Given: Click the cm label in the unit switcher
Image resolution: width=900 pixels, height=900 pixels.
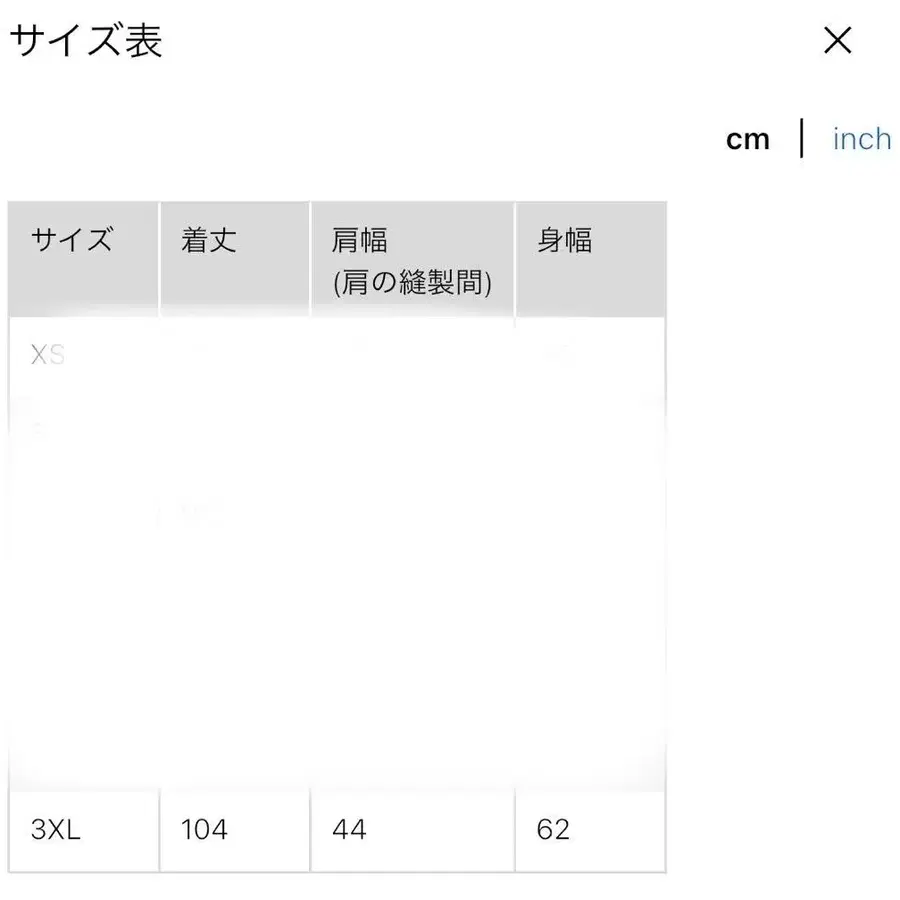Looking at the screenshot, I should (748, 139).
